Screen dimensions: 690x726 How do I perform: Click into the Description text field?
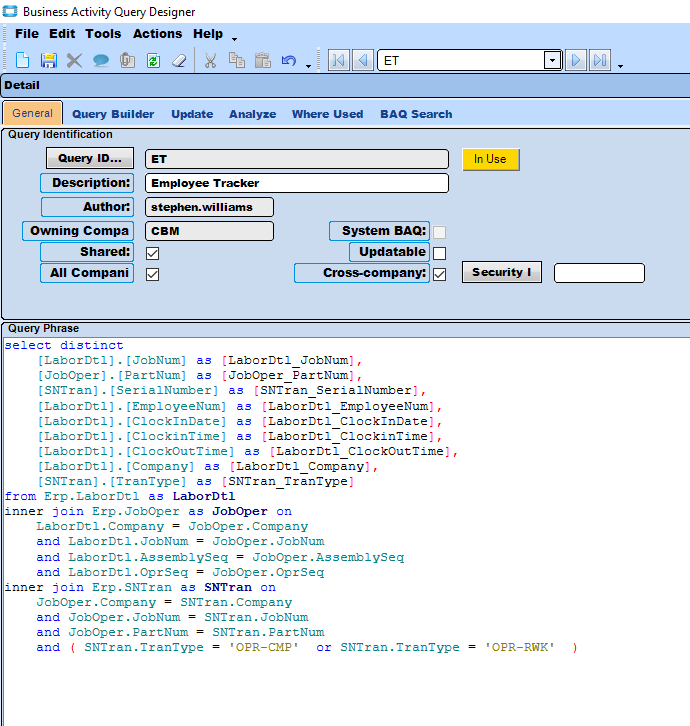[297, 184]
